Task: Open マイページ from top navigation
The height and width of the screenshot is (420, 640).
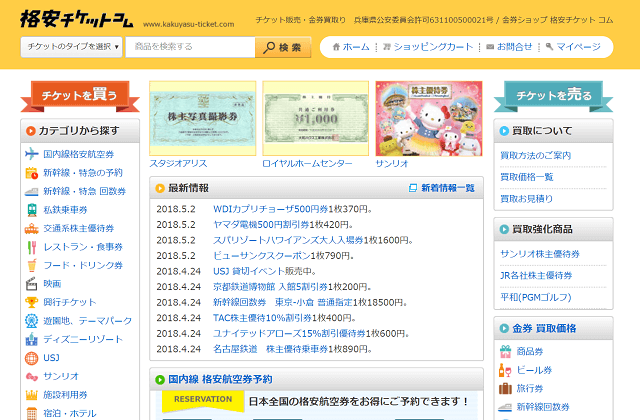Action: tap(578, 47)
